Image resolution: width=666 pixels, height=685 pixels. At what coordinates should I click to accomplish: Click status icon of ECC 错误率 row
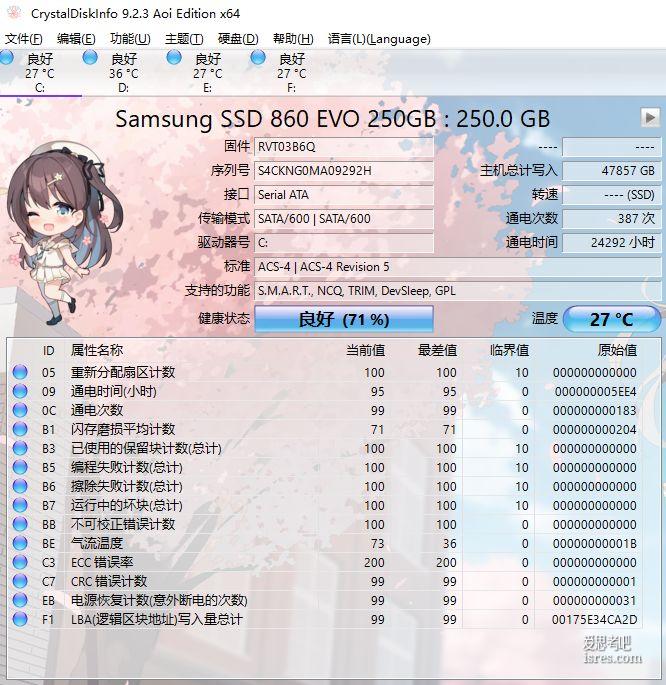(20, 562)
